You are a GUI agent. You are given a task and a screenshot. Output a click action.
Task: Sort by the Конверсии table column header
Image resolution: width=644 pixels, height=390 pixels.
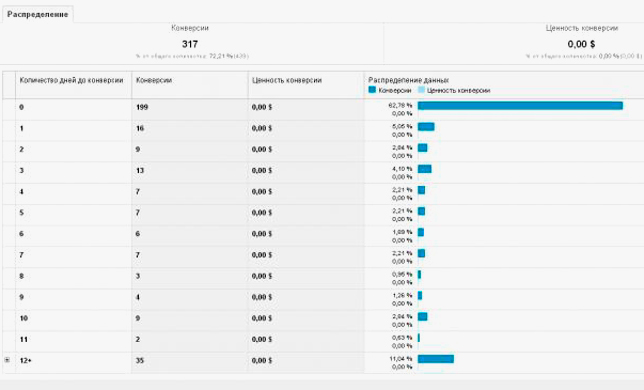[x=154, y=80]
